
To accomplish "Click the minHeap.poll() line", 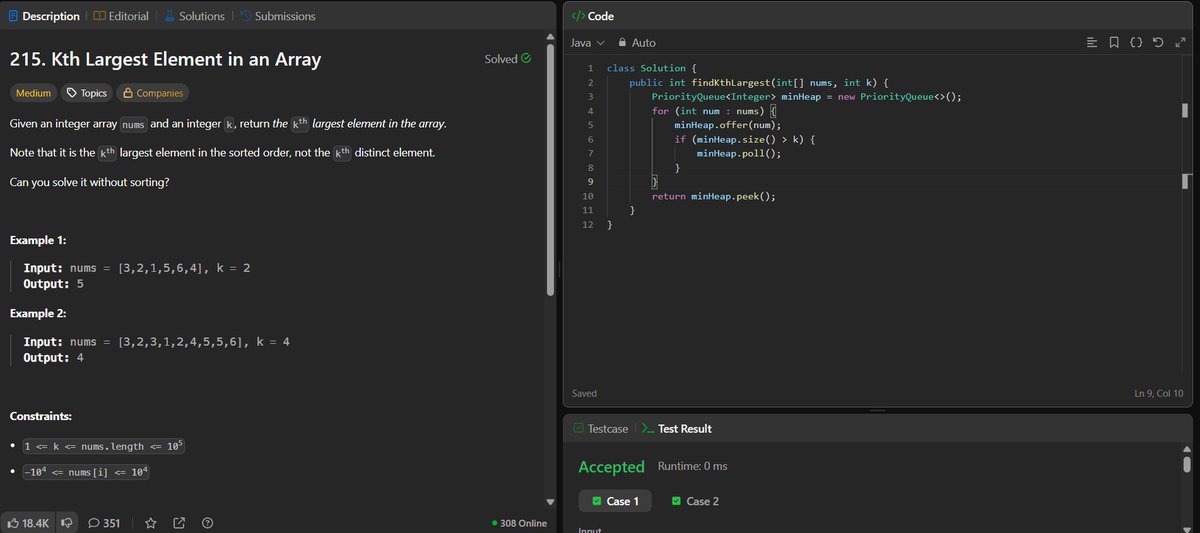I will (739, 153).
